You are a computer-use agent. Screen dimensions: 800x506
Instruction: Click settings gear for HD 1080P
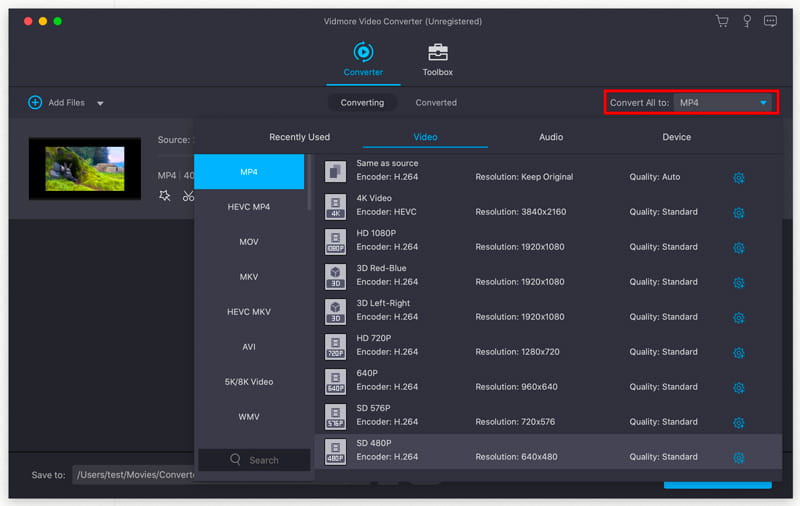pyautogui.click(x=738, y=248)
